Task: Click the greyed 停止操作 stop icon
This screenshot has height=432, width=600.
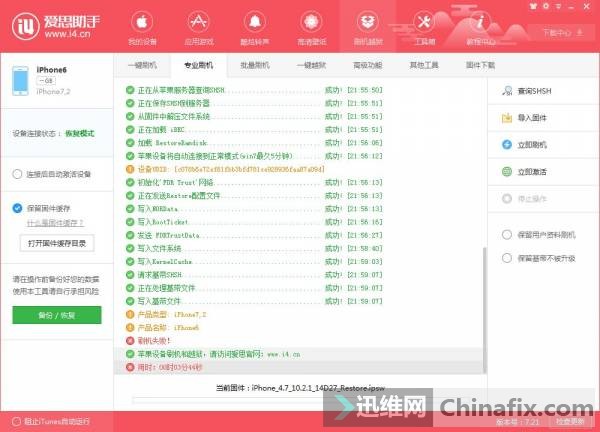Action: coord(507,199)
